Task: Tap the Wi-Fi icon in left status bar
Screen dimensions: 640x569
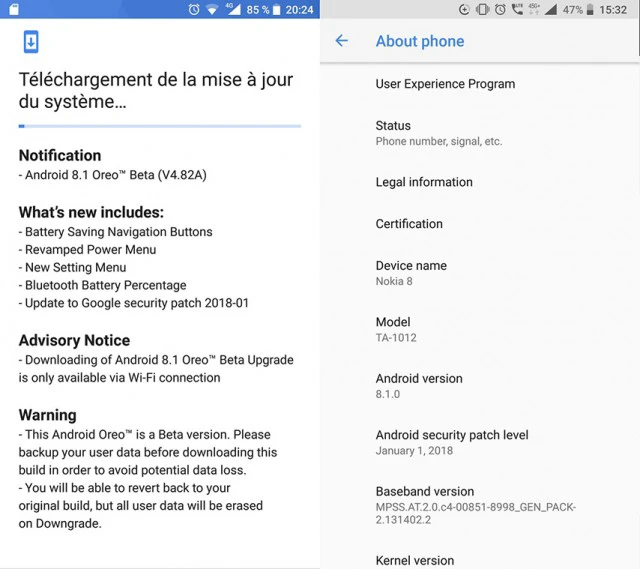Action: [212, 10]
